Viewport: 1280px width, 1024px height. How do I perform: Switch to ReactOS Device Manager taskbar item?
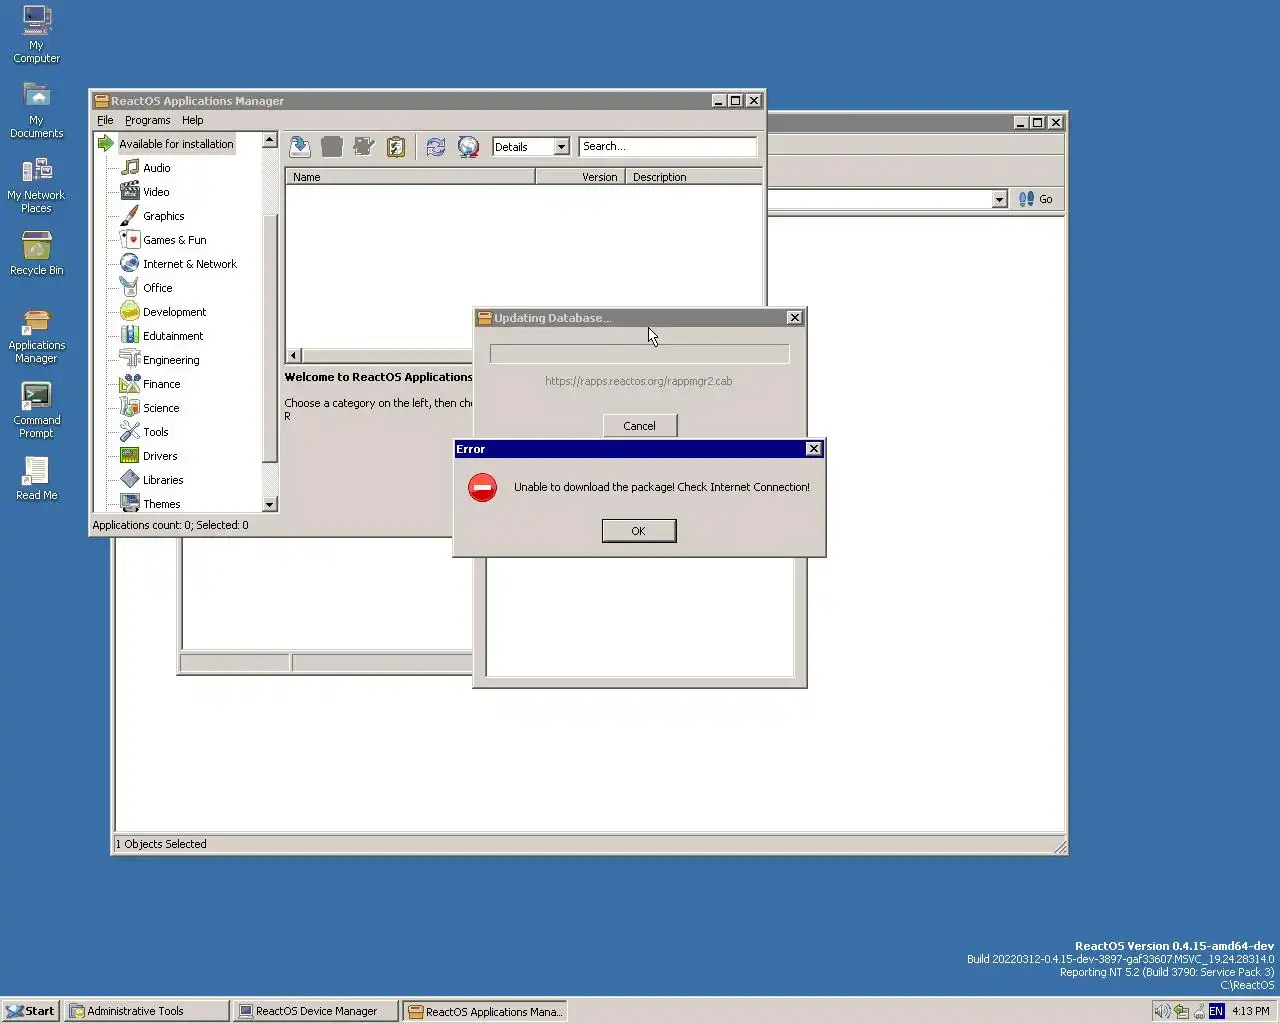(x=316, y=1011)
